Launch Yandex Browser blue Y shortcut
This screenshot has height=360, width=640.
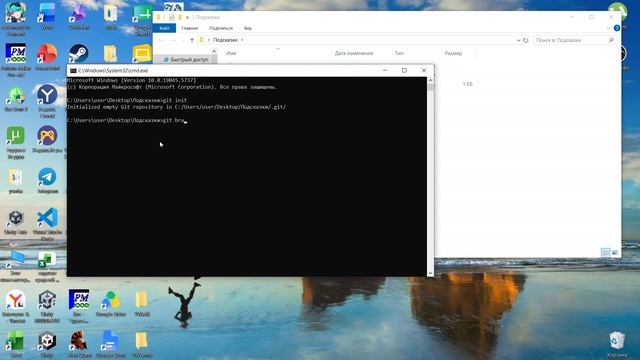coord(47,95)
